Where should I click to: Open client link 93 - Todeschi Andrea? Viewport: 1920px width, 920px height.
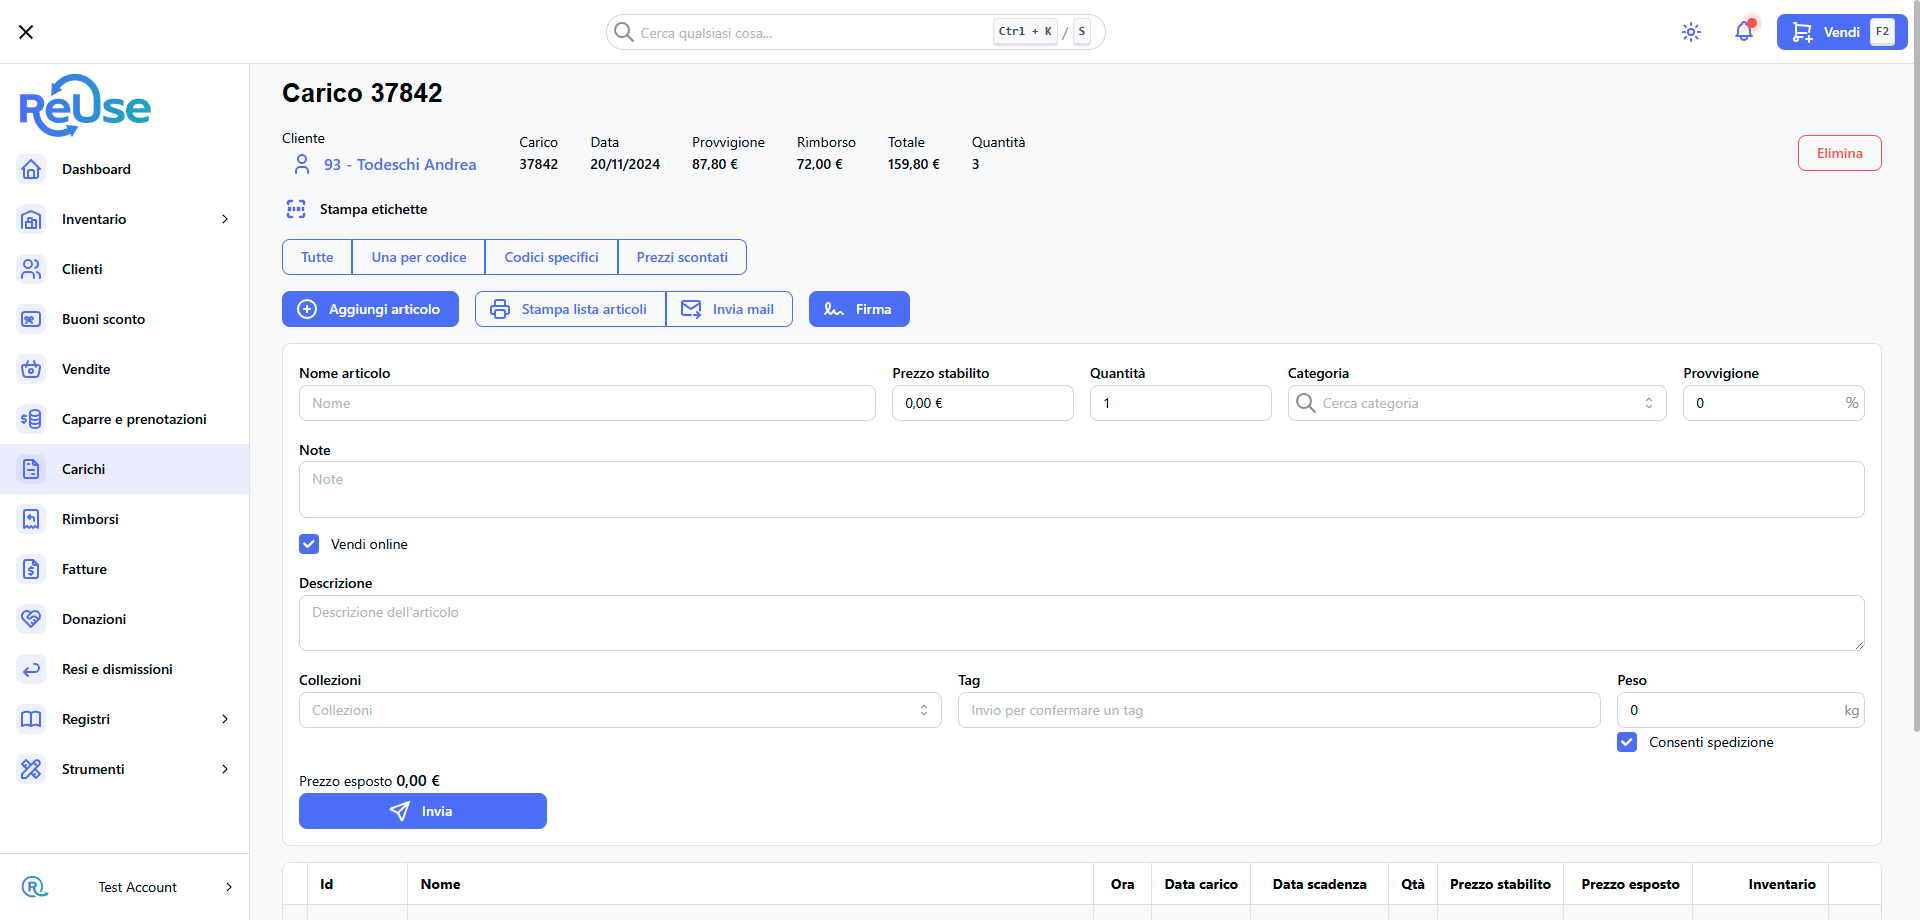click(399, 164)
